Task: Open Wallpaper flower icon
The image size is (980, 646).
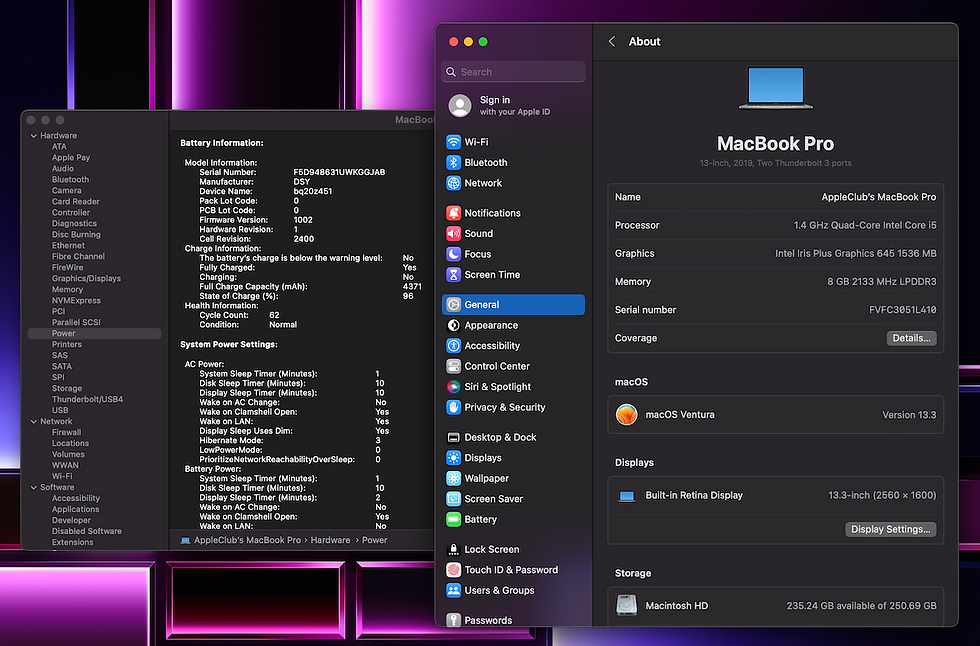Action: click(x=453, y=479)
